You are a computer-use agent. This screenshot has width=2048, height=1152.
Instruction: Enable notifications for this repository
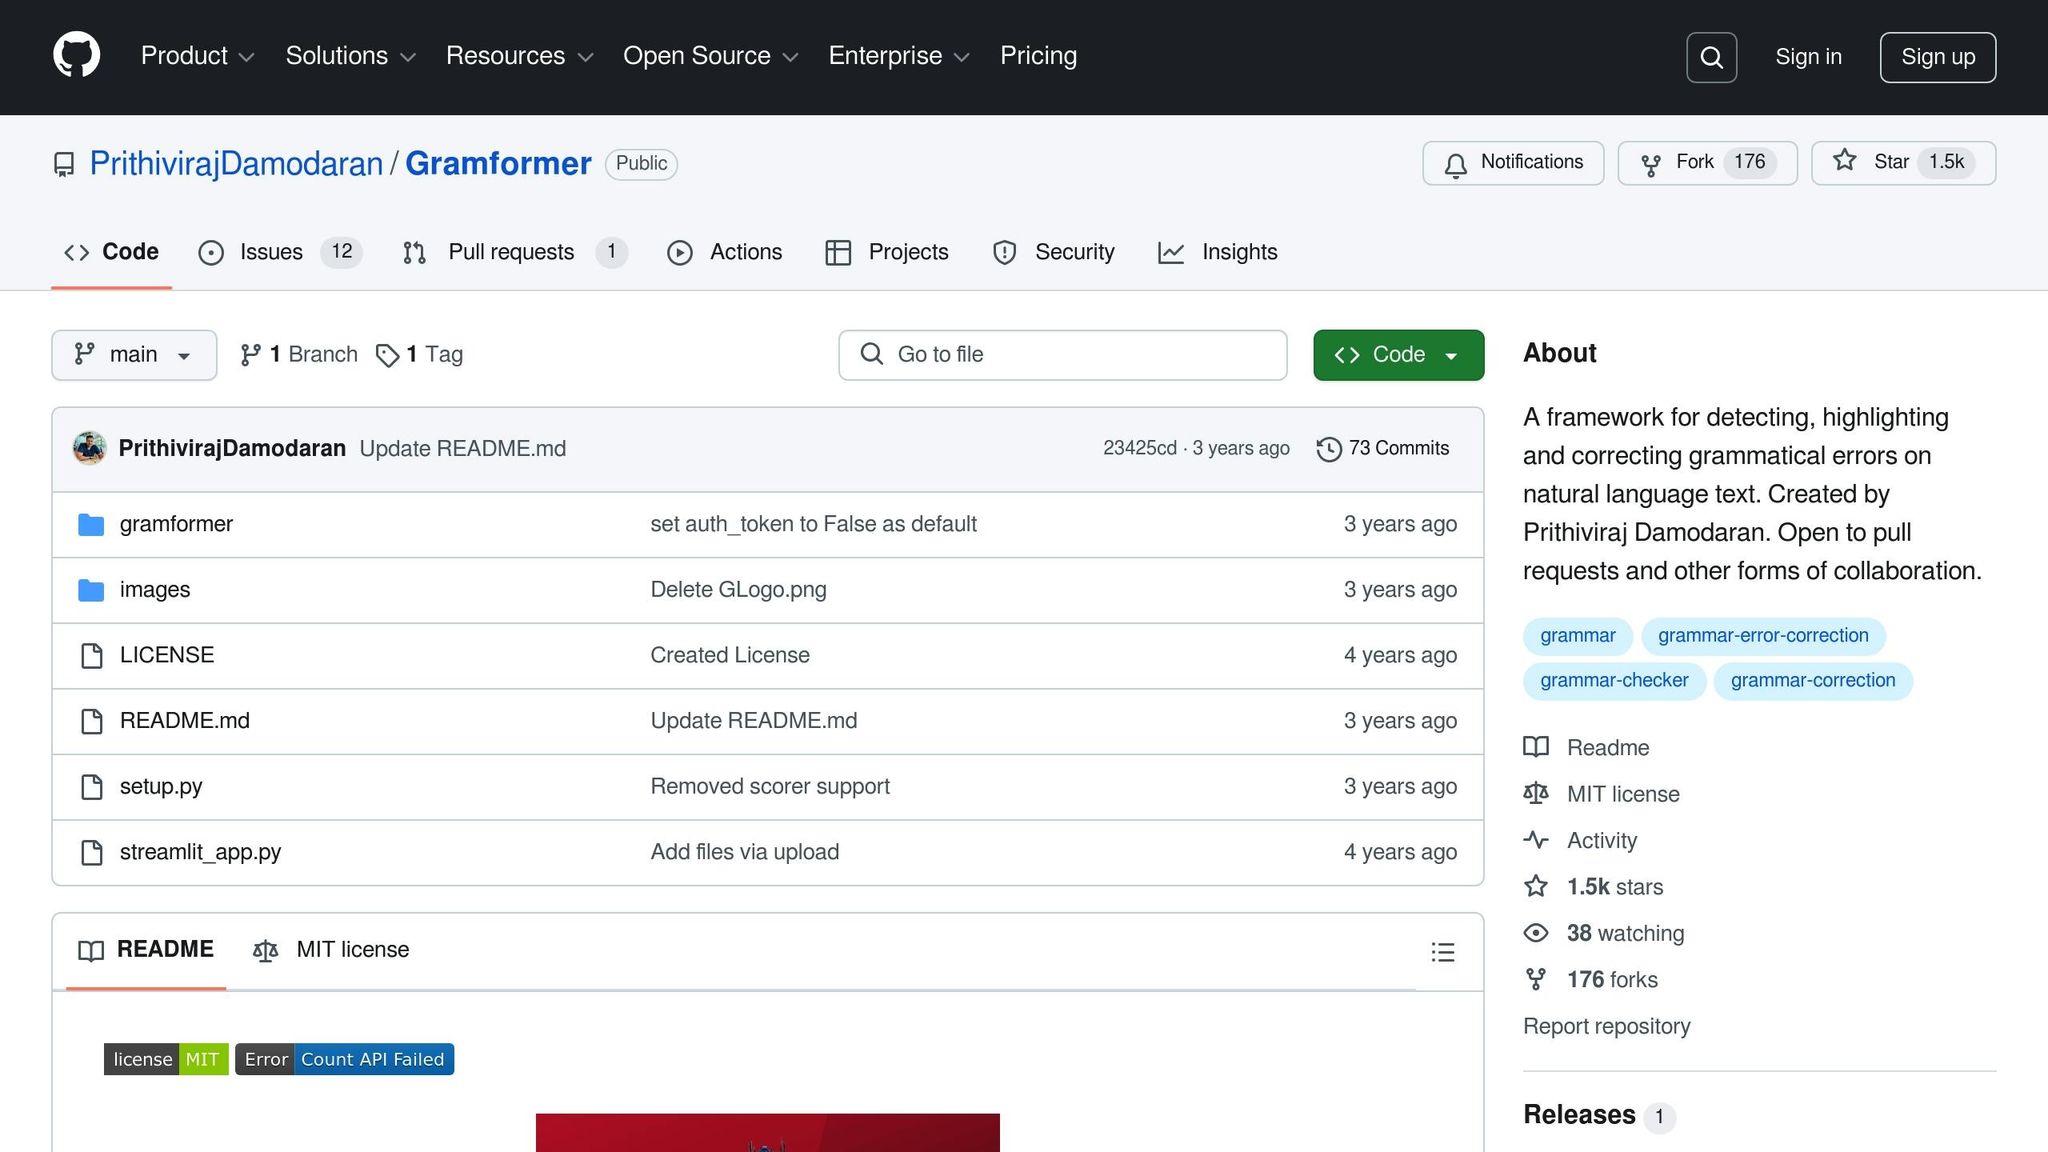[1512, 162]
